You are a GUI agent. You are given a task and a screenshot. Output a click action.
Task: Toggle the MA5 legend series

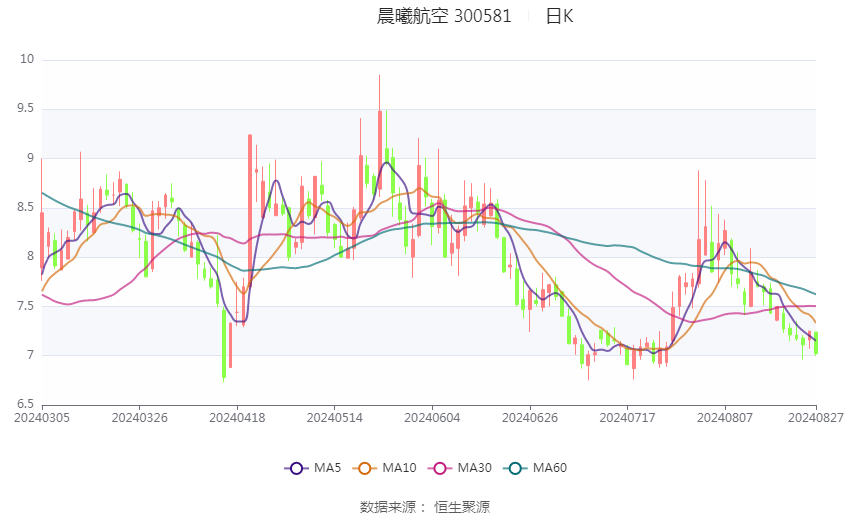click(x=313, y=468)
